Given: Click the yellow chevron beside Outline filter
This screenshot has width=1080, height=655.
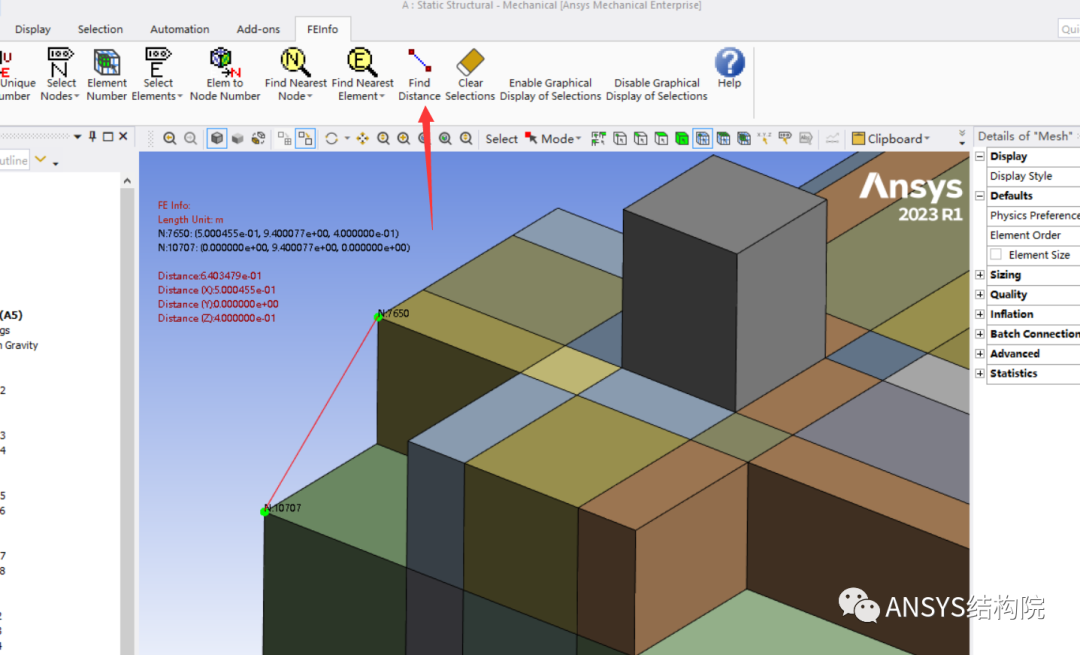Looking at the screenshot, I should pyautogui.click(x=41, y=160).
